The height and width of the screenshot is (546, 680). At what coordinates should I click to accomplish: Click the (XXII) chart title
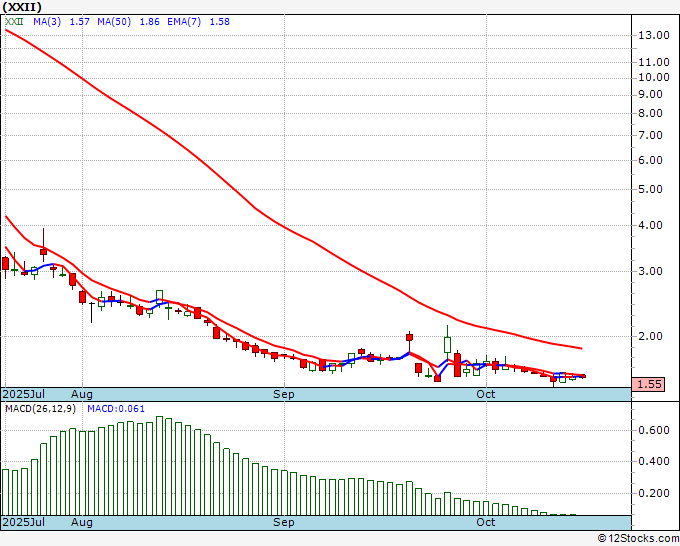(x=22, y=7)
